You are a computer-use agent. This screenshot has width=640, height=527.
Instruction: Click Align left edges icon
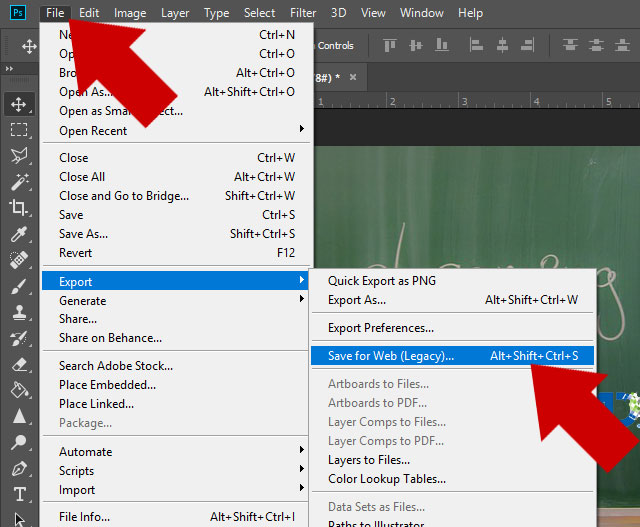pos(476,45)
